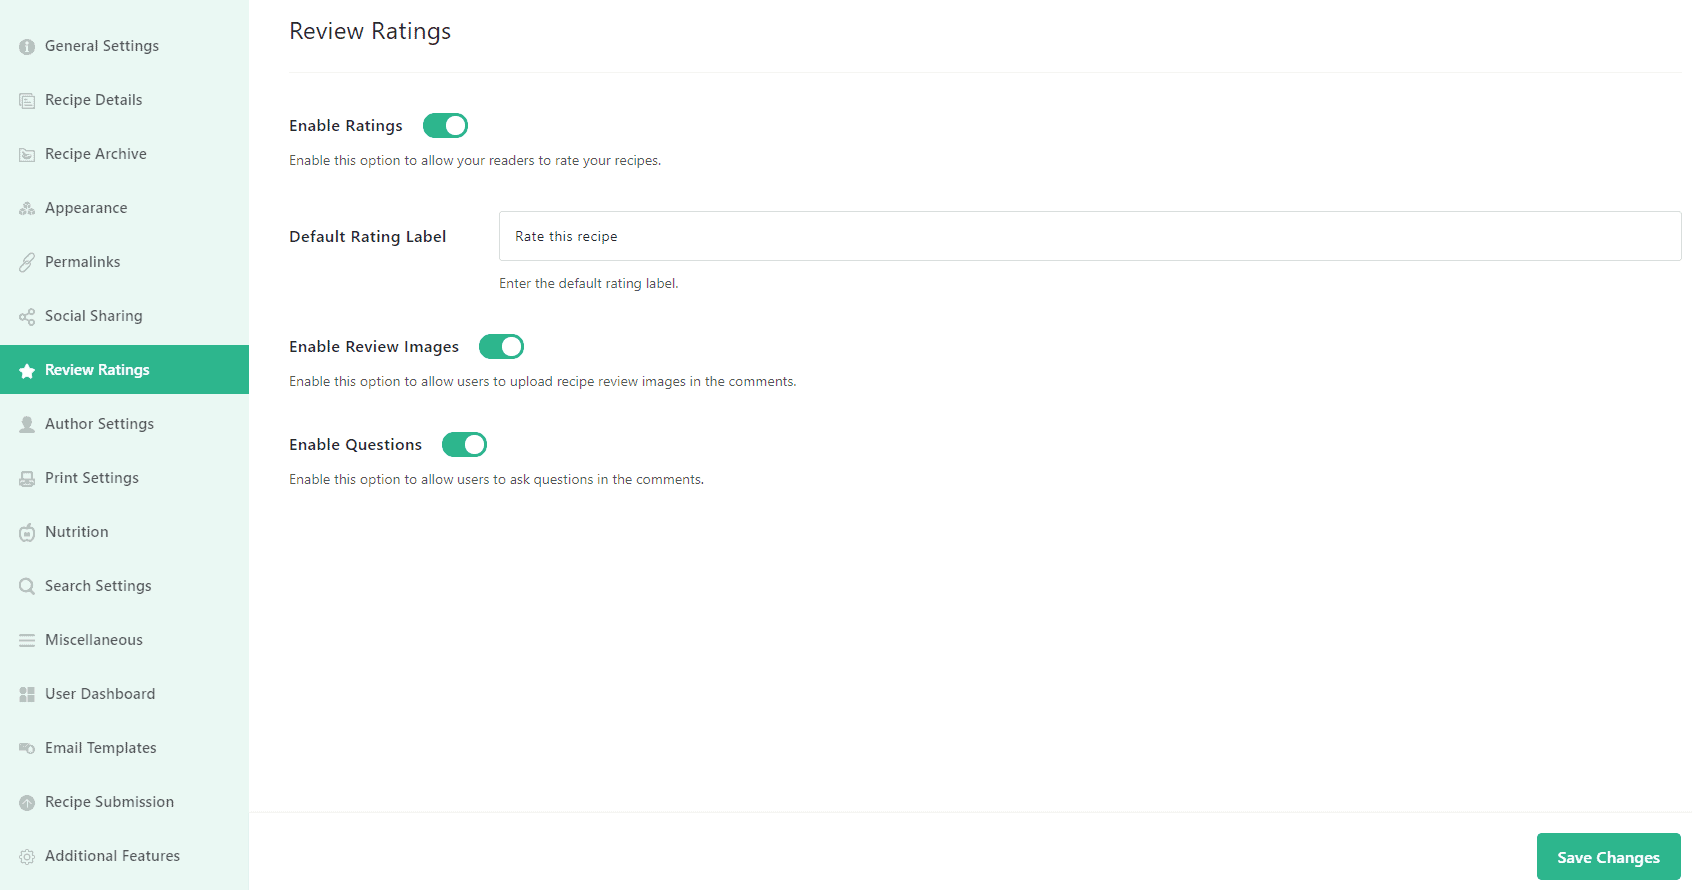Open Author Settings
Image resolution: width=1692 pixels, height=890 pixels.
124,424
